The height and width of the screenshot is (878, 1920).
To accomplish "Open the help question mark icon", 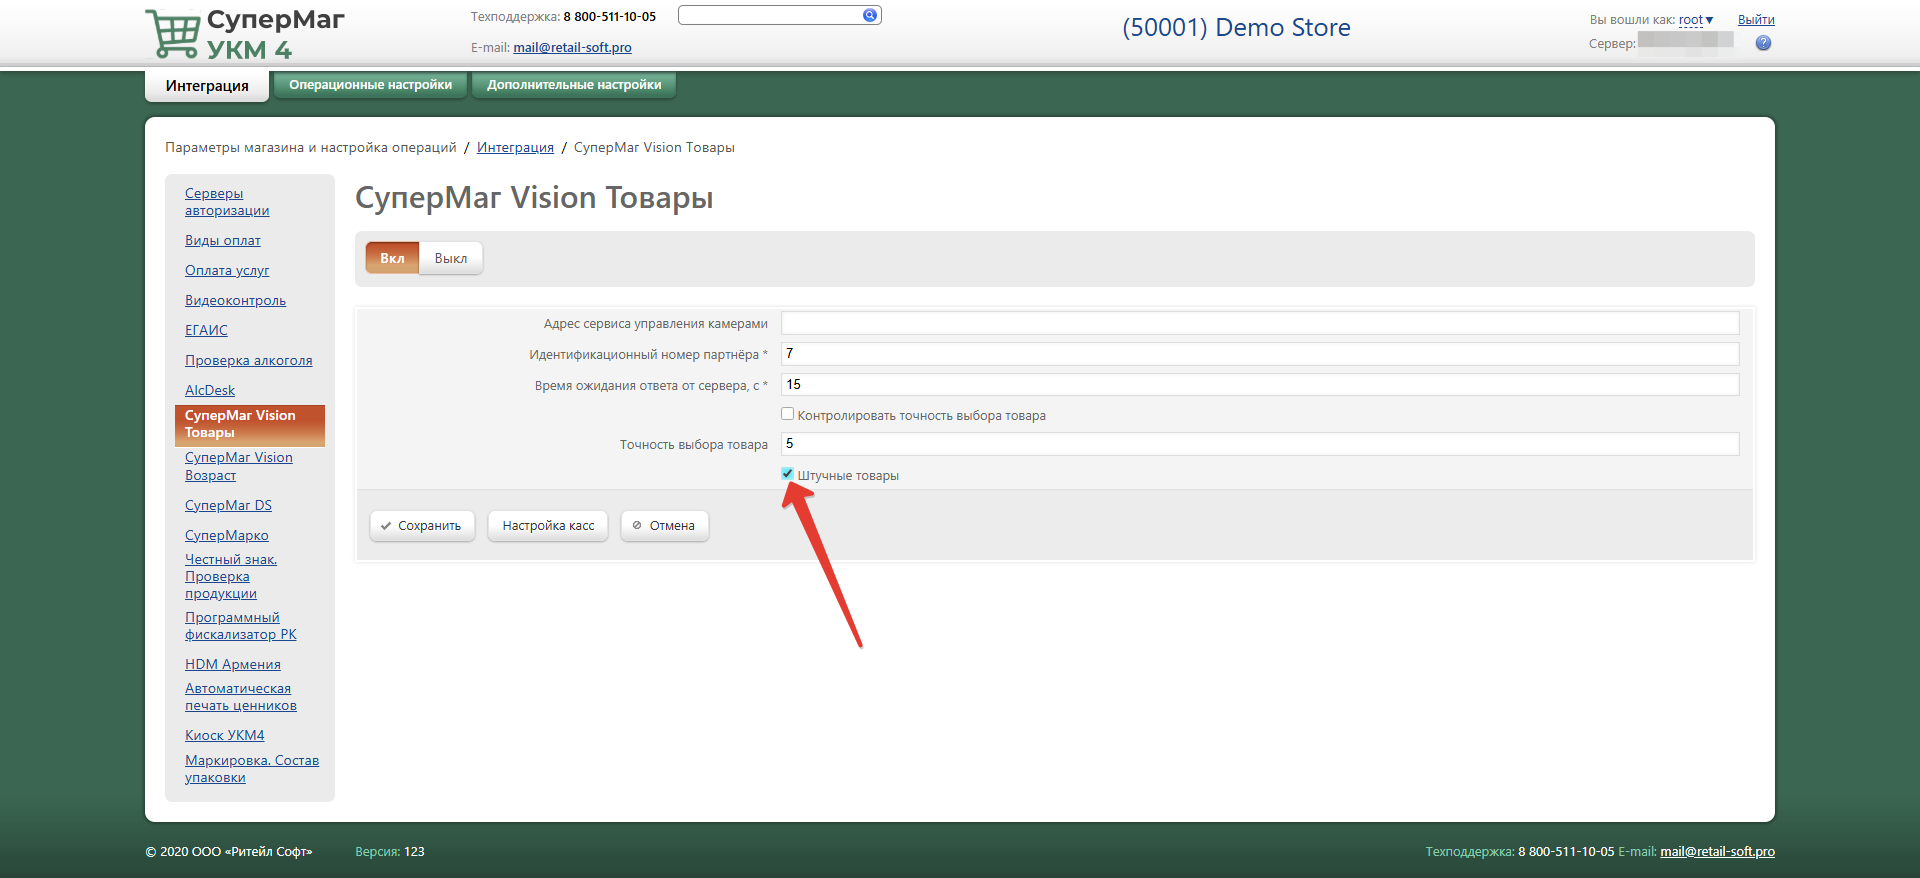I will click(x=1763, y=43).
